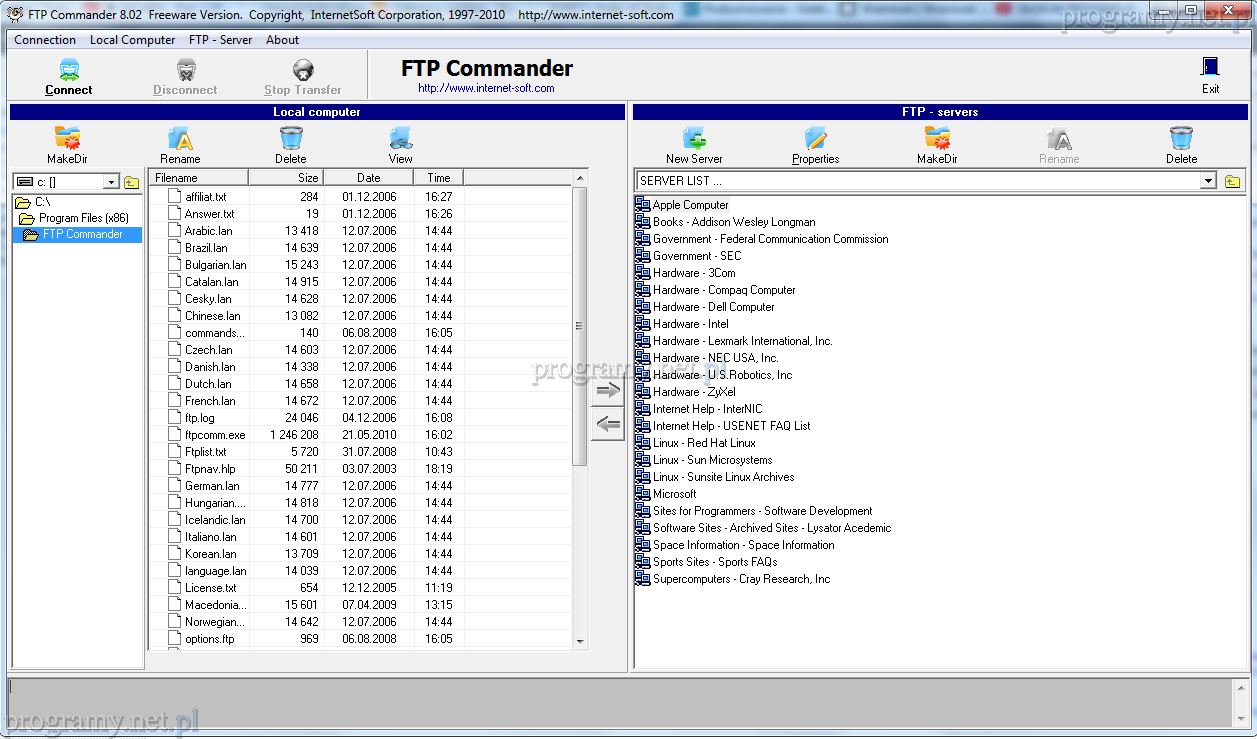Select the ftpcomm.exe file

(x=214, y=435)
